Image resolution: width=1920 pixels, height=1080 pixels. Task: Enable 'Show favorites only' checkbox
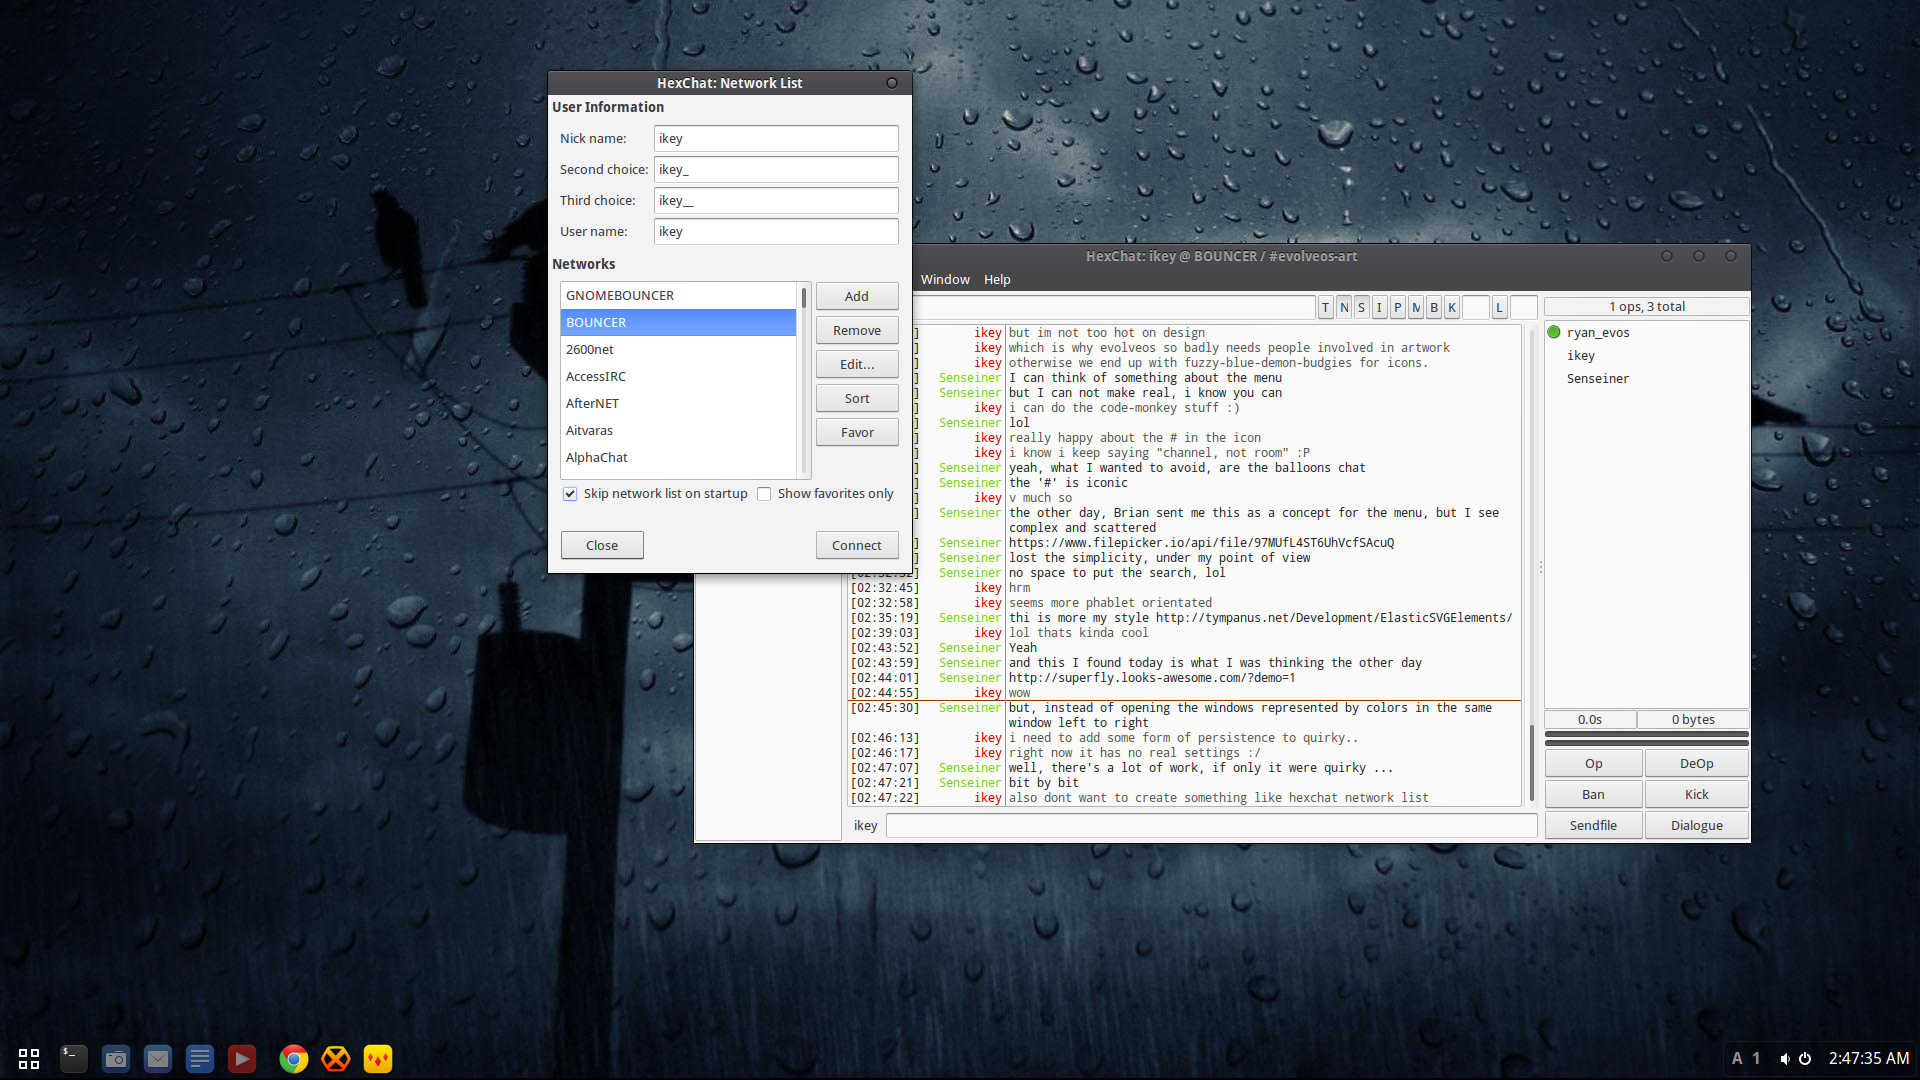[764, 494]
